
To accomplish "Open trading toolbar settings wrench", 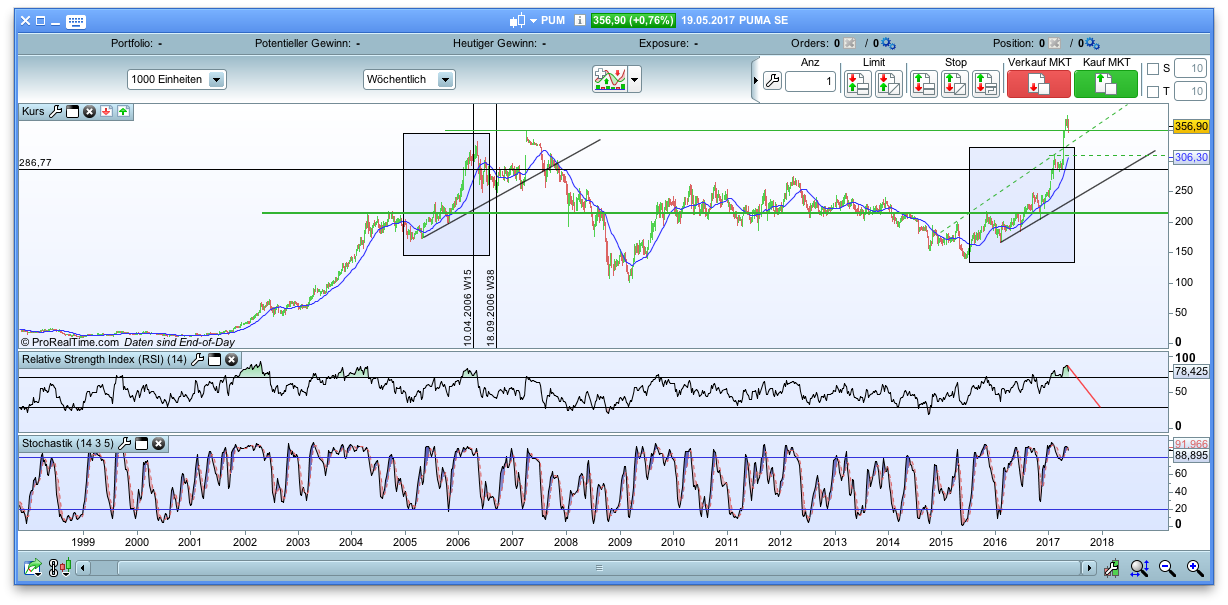I will [x=771, y=81].
